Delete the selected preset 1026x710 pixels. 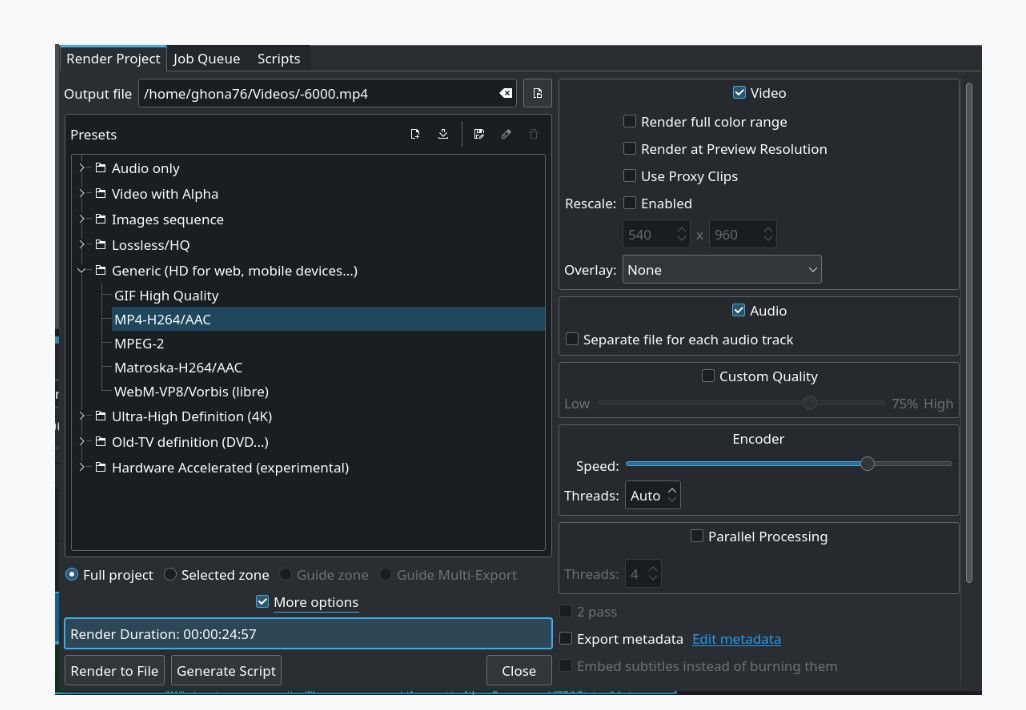(x=532, y=134)
